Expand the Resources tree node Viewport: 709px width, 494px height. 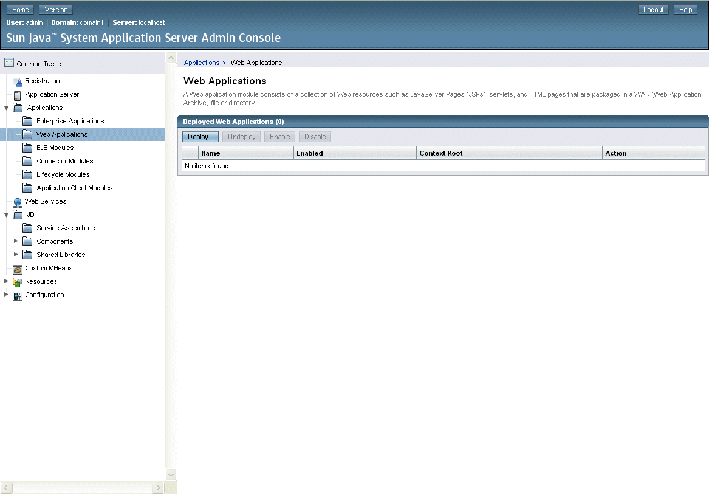click(x=6, y=281)
